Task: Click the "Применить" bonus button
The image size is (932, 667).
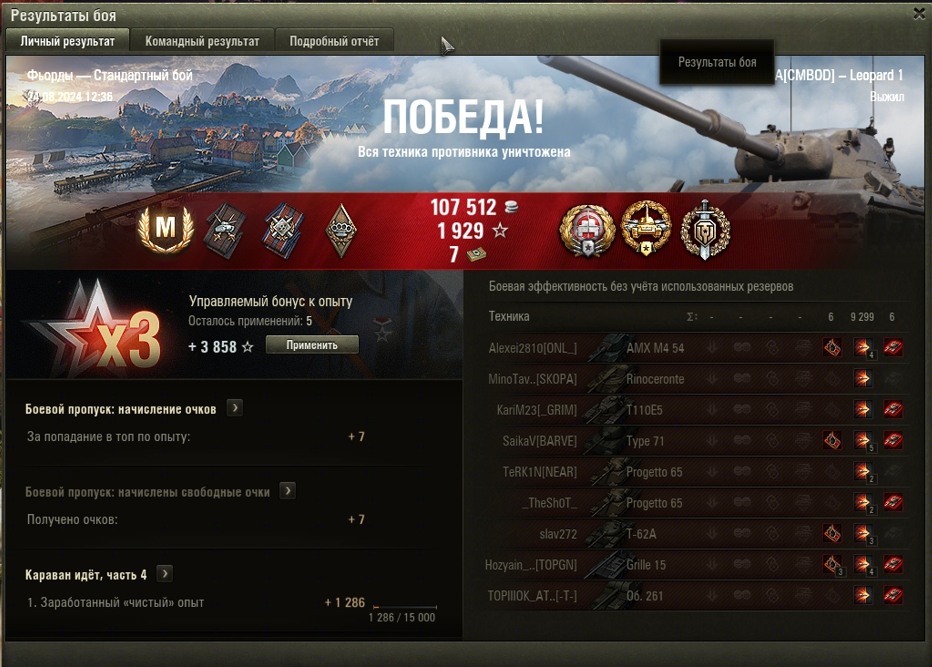Action: pos(312,345)
